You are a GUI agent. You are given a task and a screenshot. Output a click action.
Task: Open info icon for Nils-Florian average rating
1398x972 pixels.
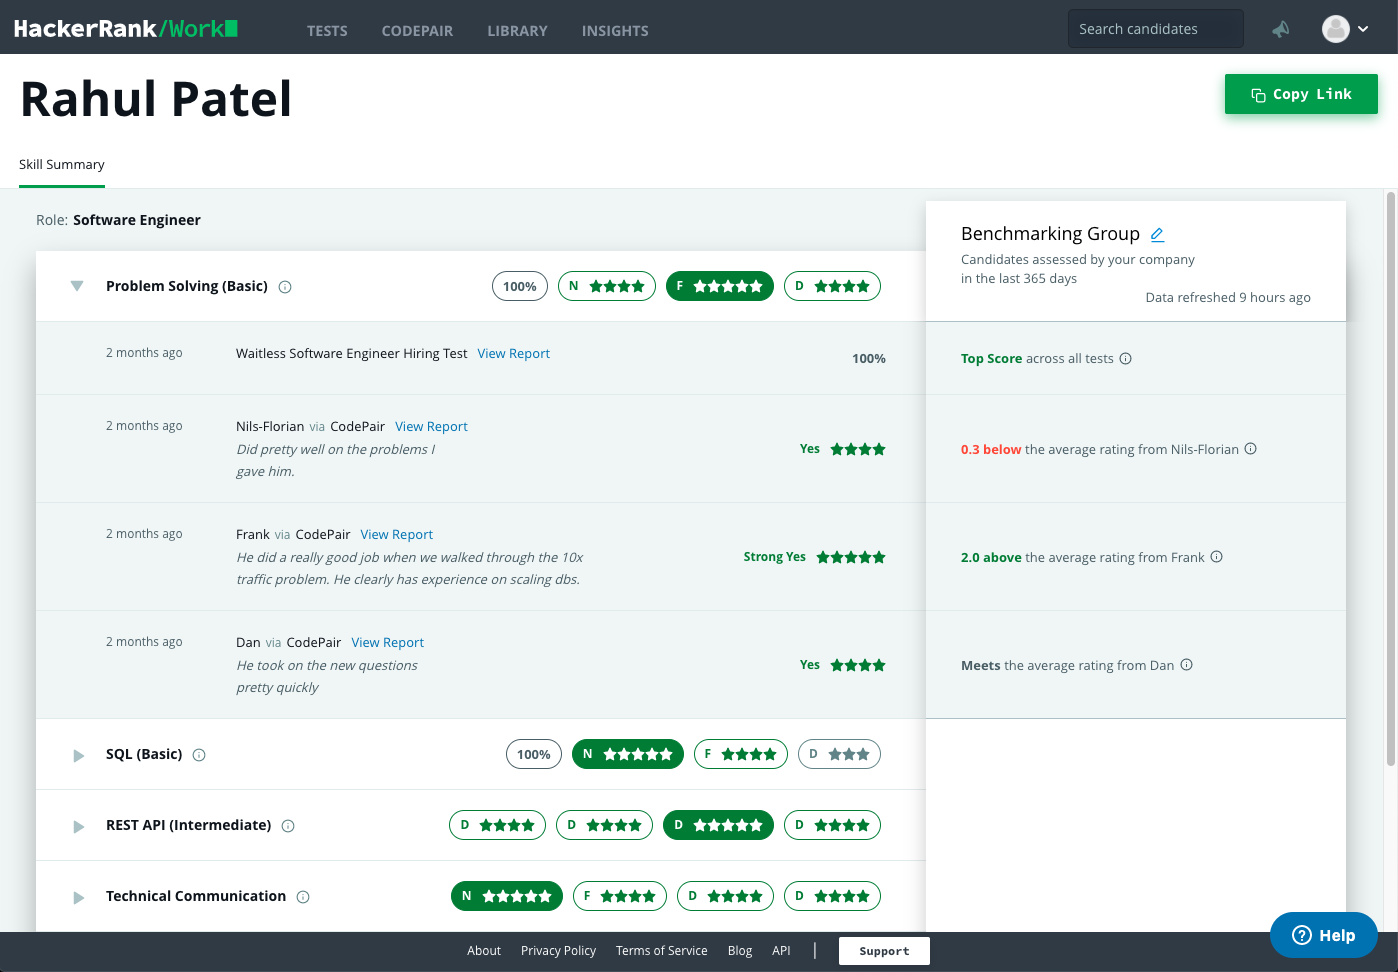(1251, 449)
